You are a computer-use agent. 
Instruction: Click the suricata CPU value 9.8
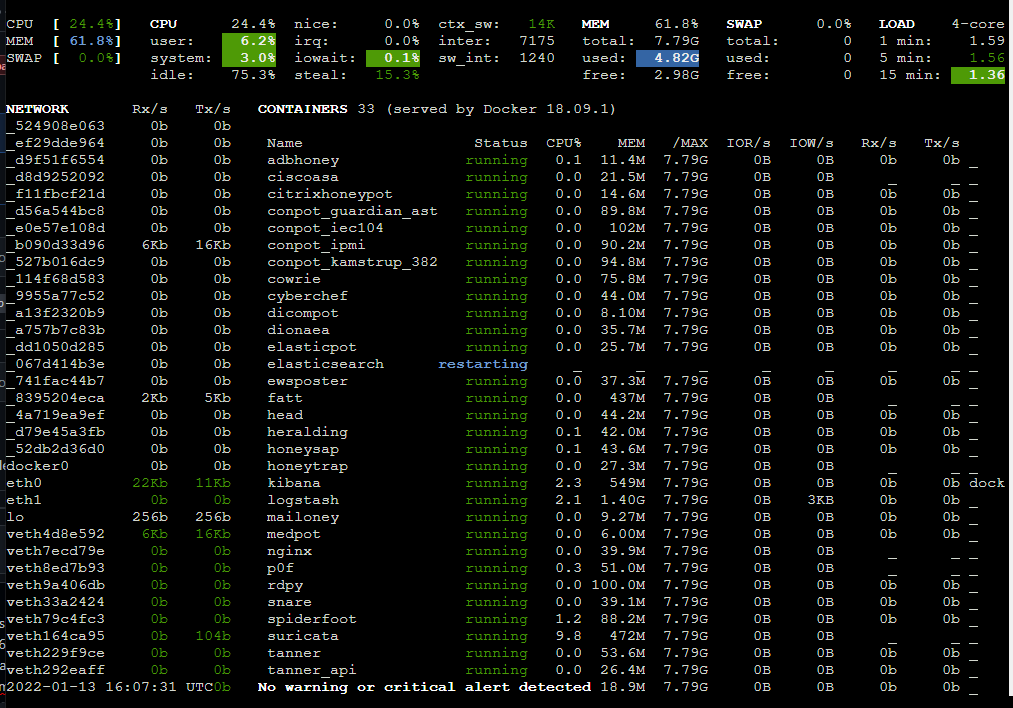click(569, 636)
